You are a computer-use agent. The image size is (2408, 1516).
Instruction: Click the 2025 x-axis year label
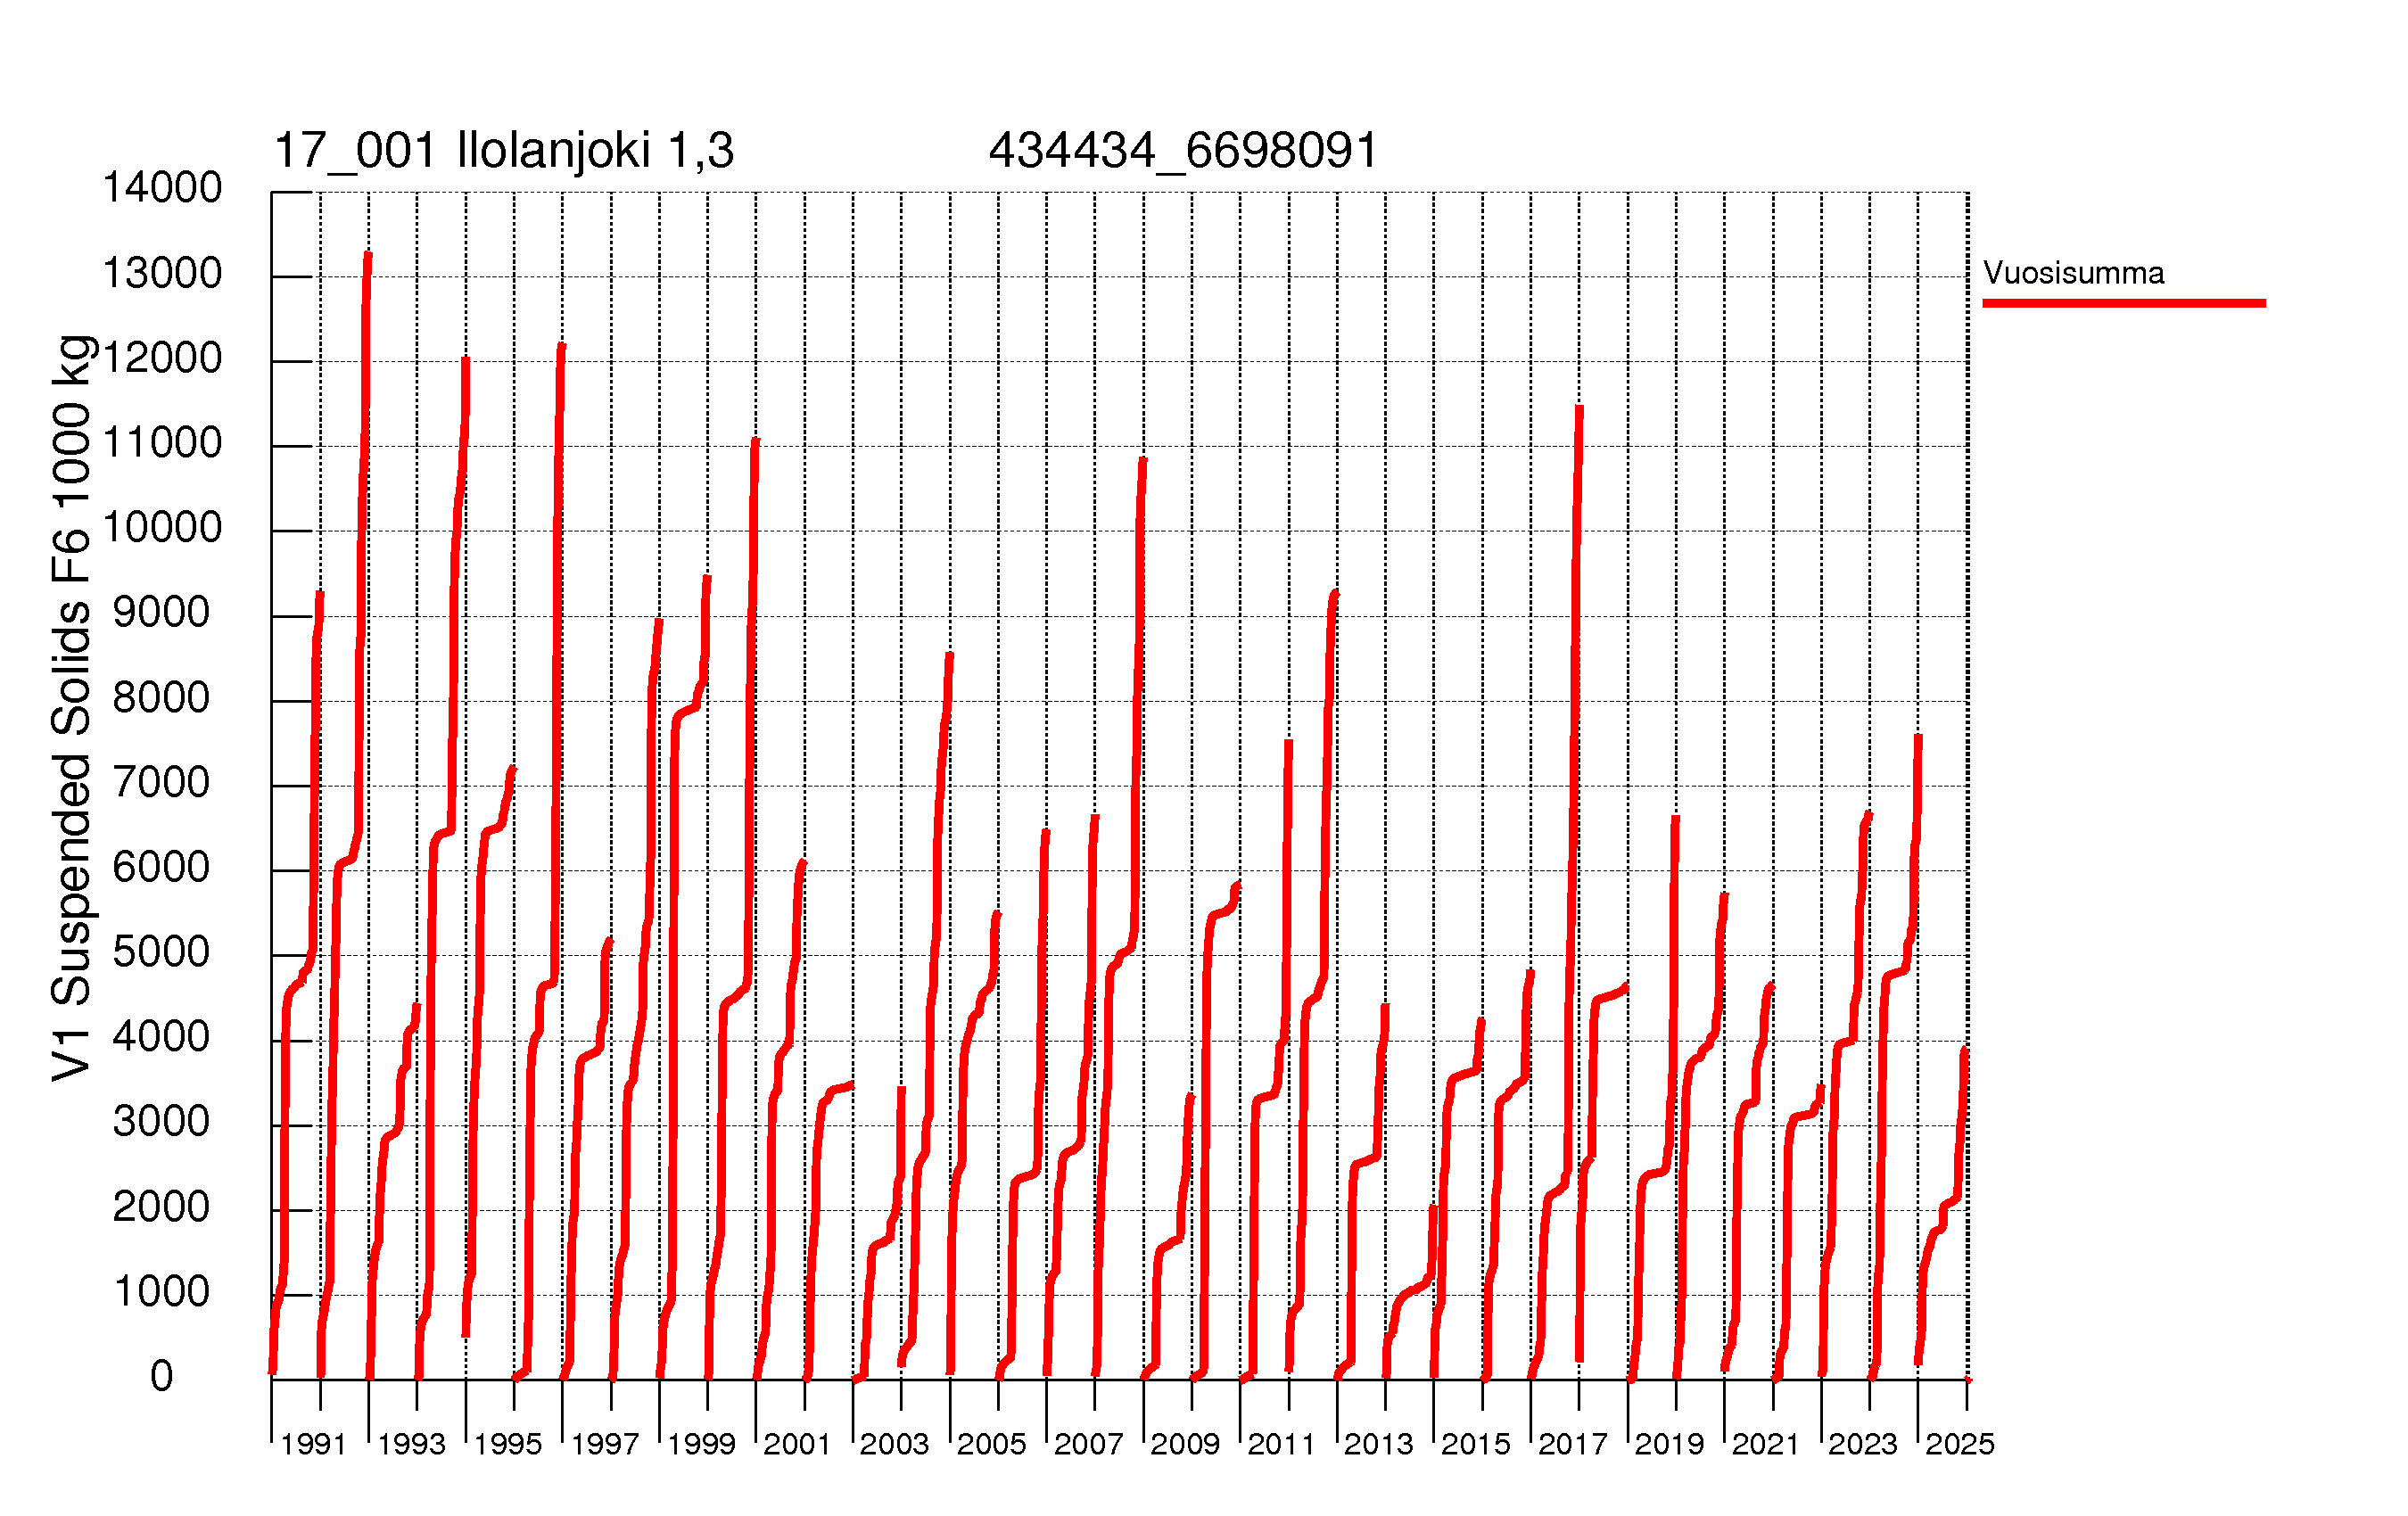[1960, 1444]
